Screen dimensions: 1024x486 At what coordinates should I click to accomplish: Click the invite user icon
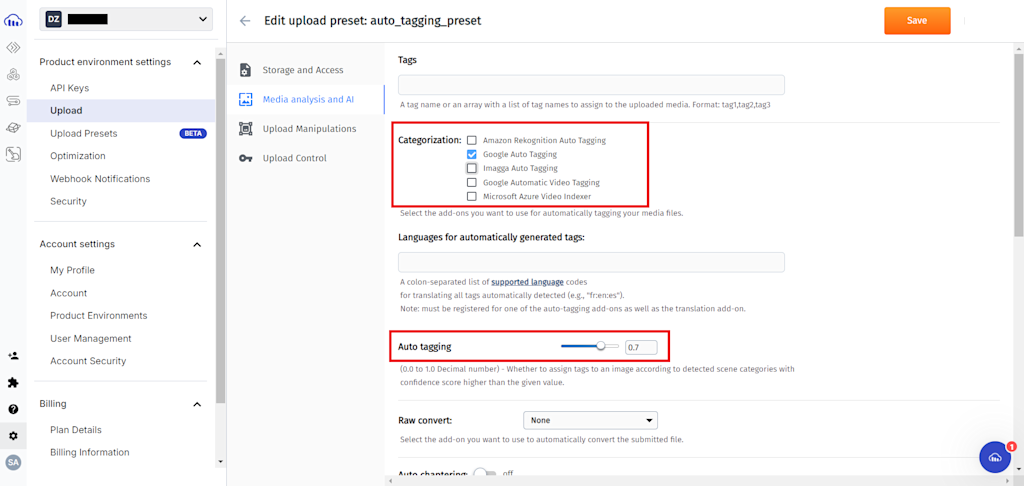pos(13,356)
